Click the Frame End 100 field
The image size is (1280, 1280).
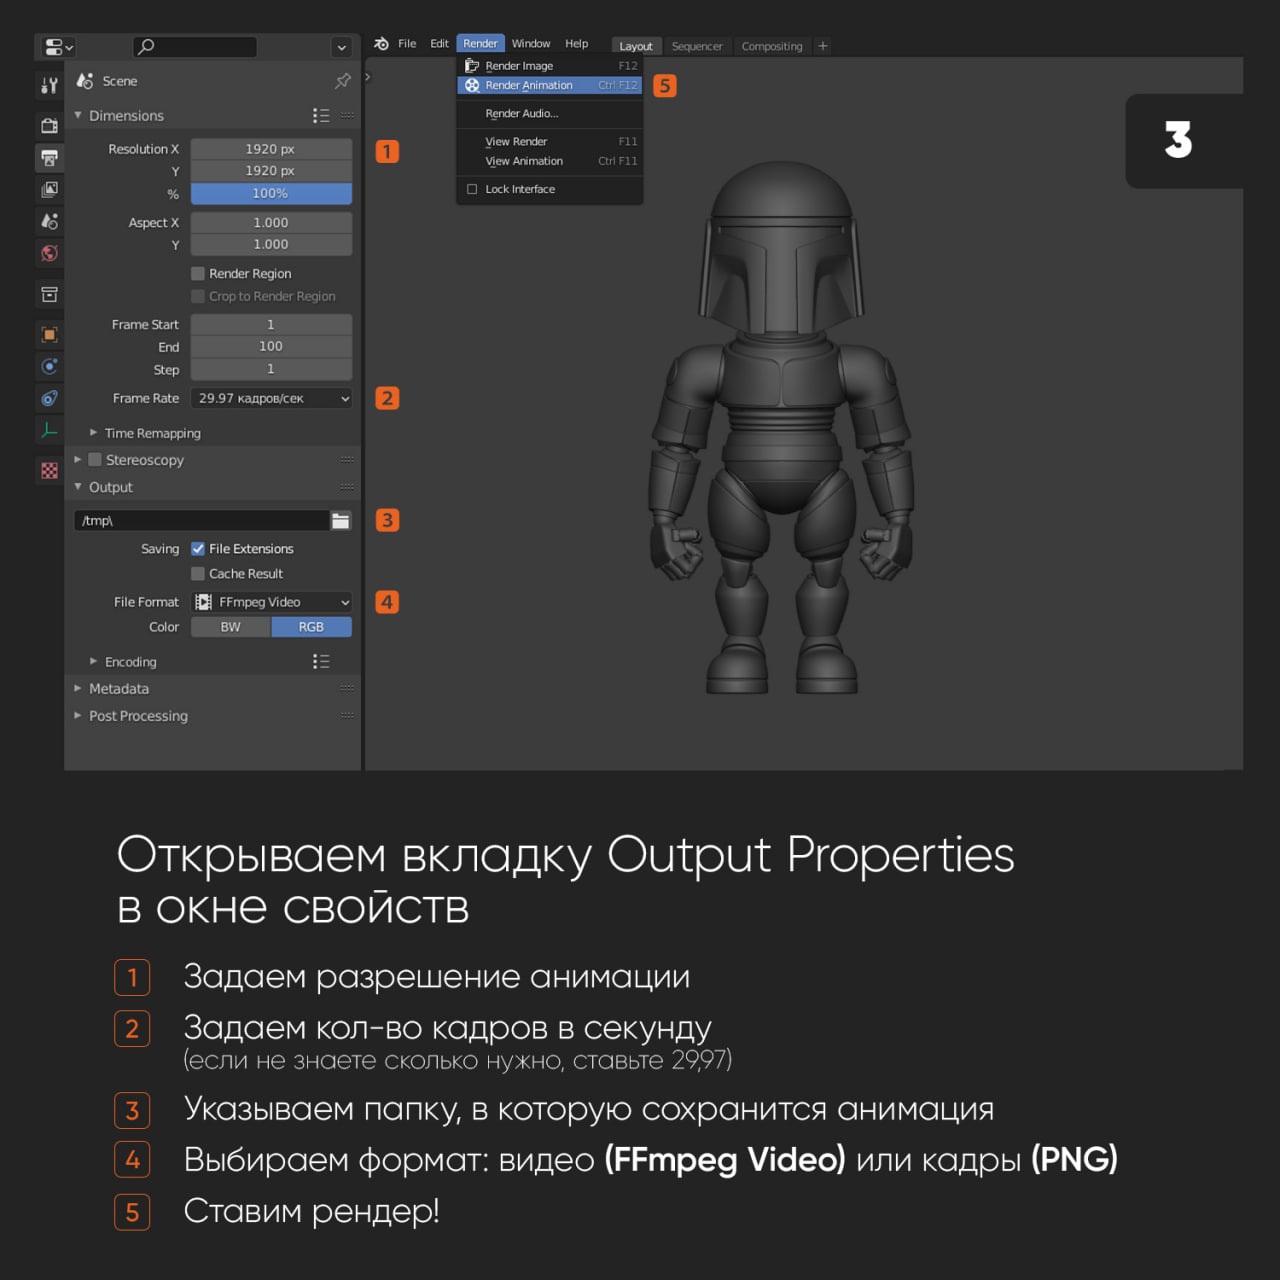pyautogui.click(x=271, y=347)
